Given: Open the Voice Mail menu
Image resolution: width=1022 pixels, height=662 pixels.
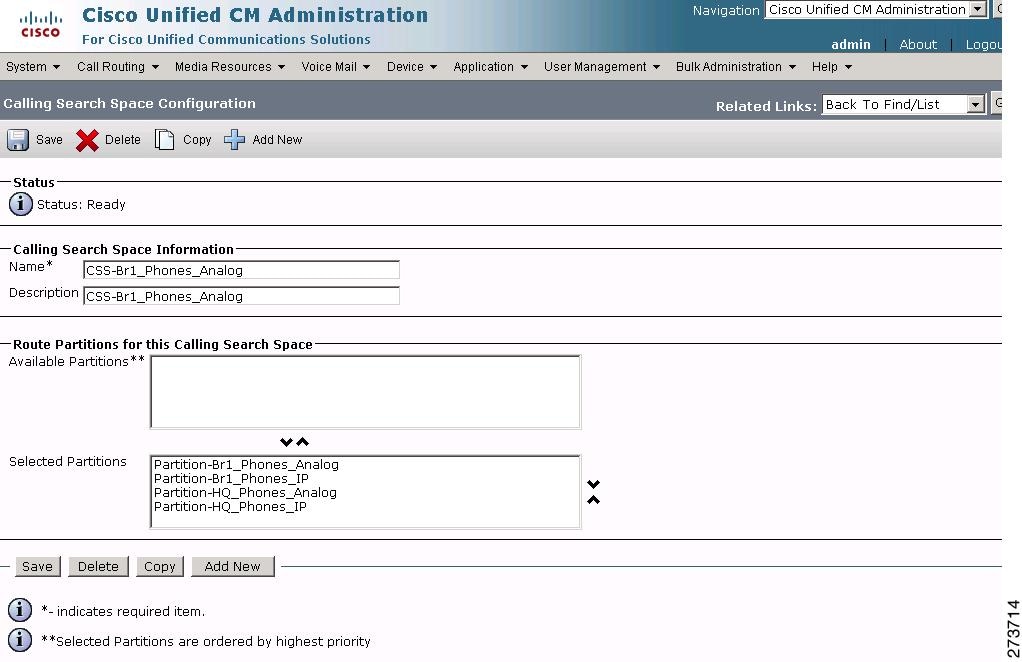Looking at the screenshot, I should (335, 66).
